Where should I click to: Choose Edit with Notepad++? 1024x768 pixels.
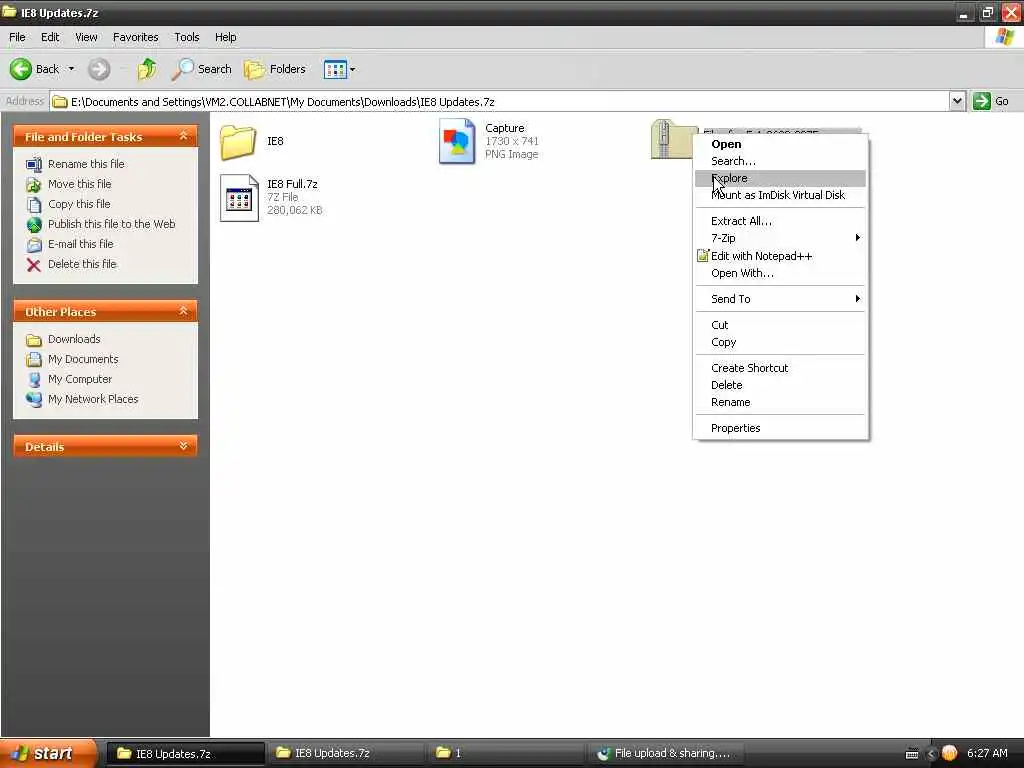780,256
